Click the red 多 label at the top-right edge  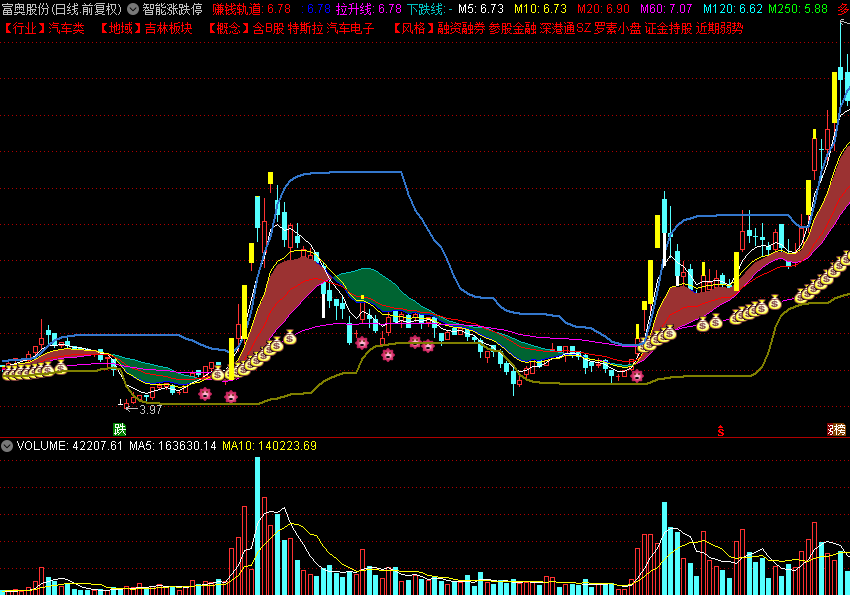(843, 9)
